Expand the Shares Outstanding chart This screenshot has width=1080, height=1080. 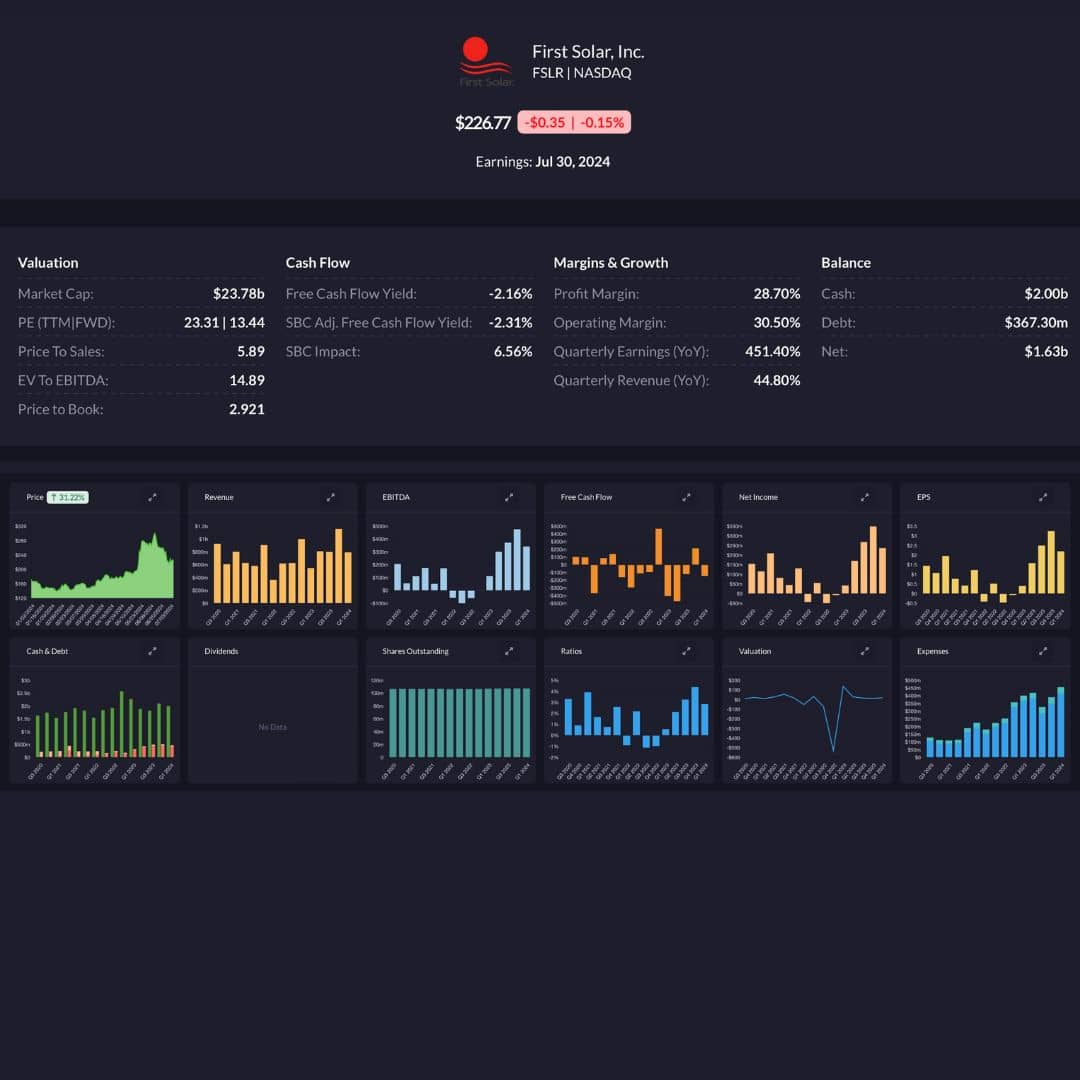pyautogui.click(x=509, y=651)
